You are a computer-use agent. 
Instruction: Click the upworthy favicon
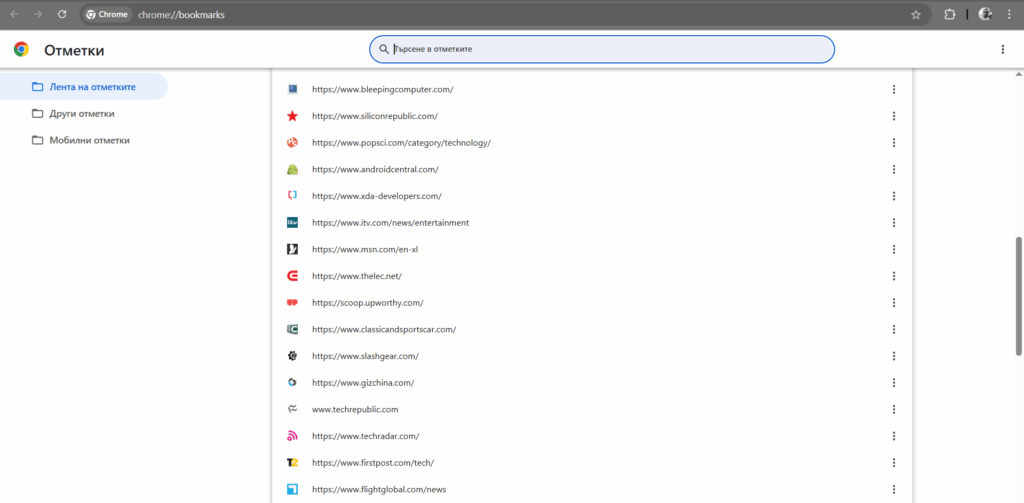click(293, 302)
